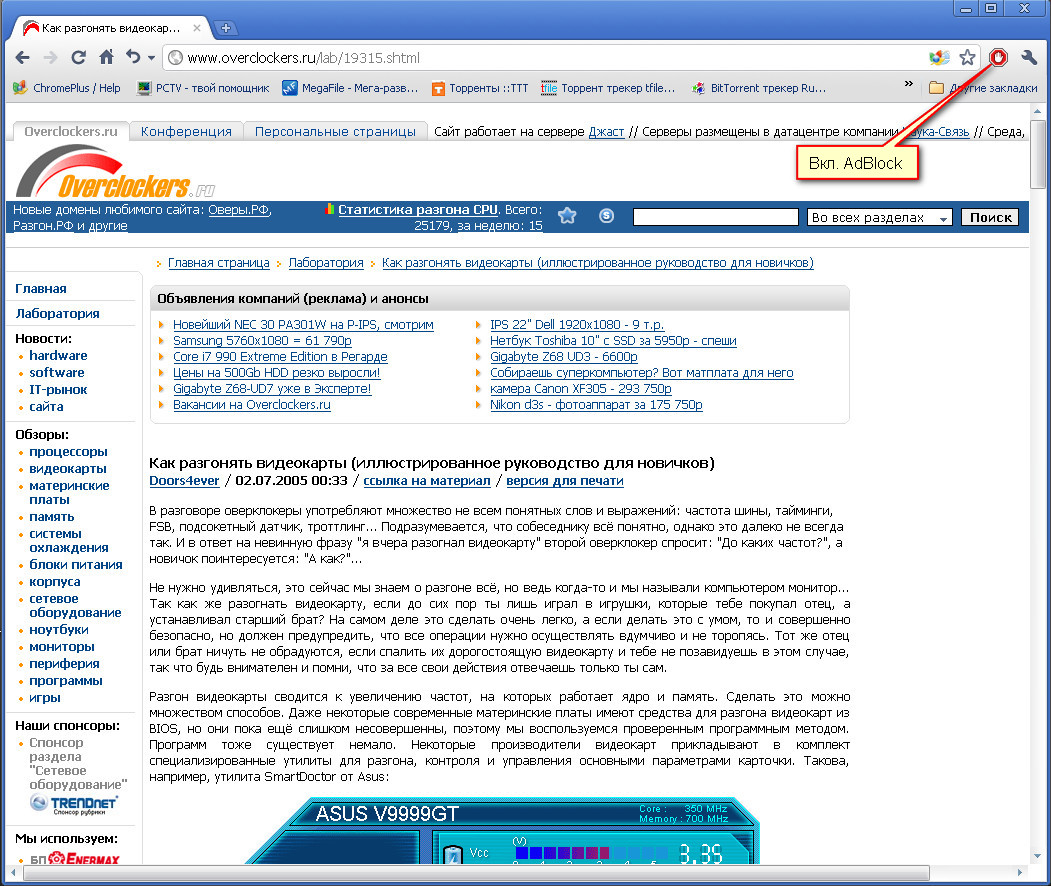Open author Doors4ever profile link
1051x886 pixels.
coord(184,481)
